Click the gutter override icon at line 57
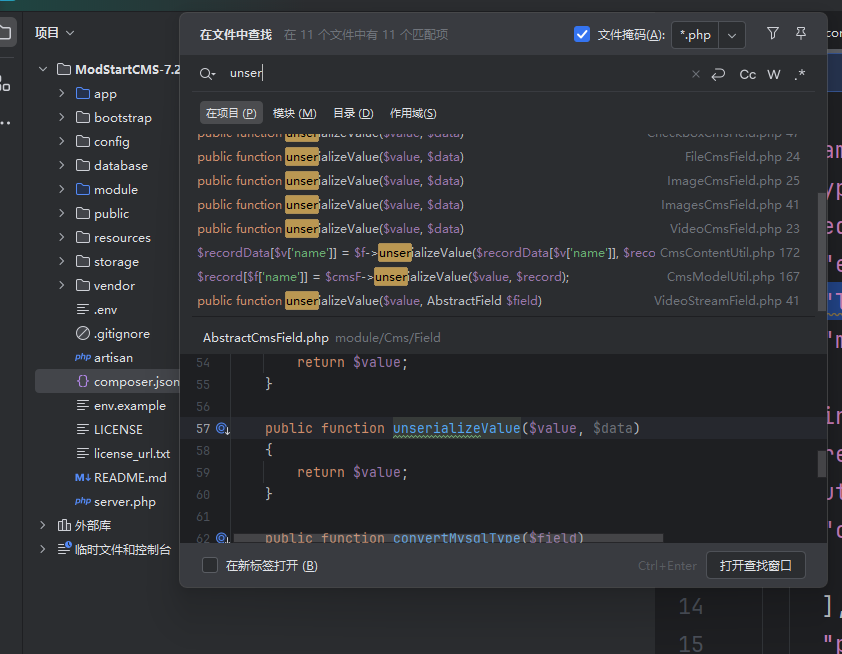This screenshot has height=654, width=842. point(222,428)
